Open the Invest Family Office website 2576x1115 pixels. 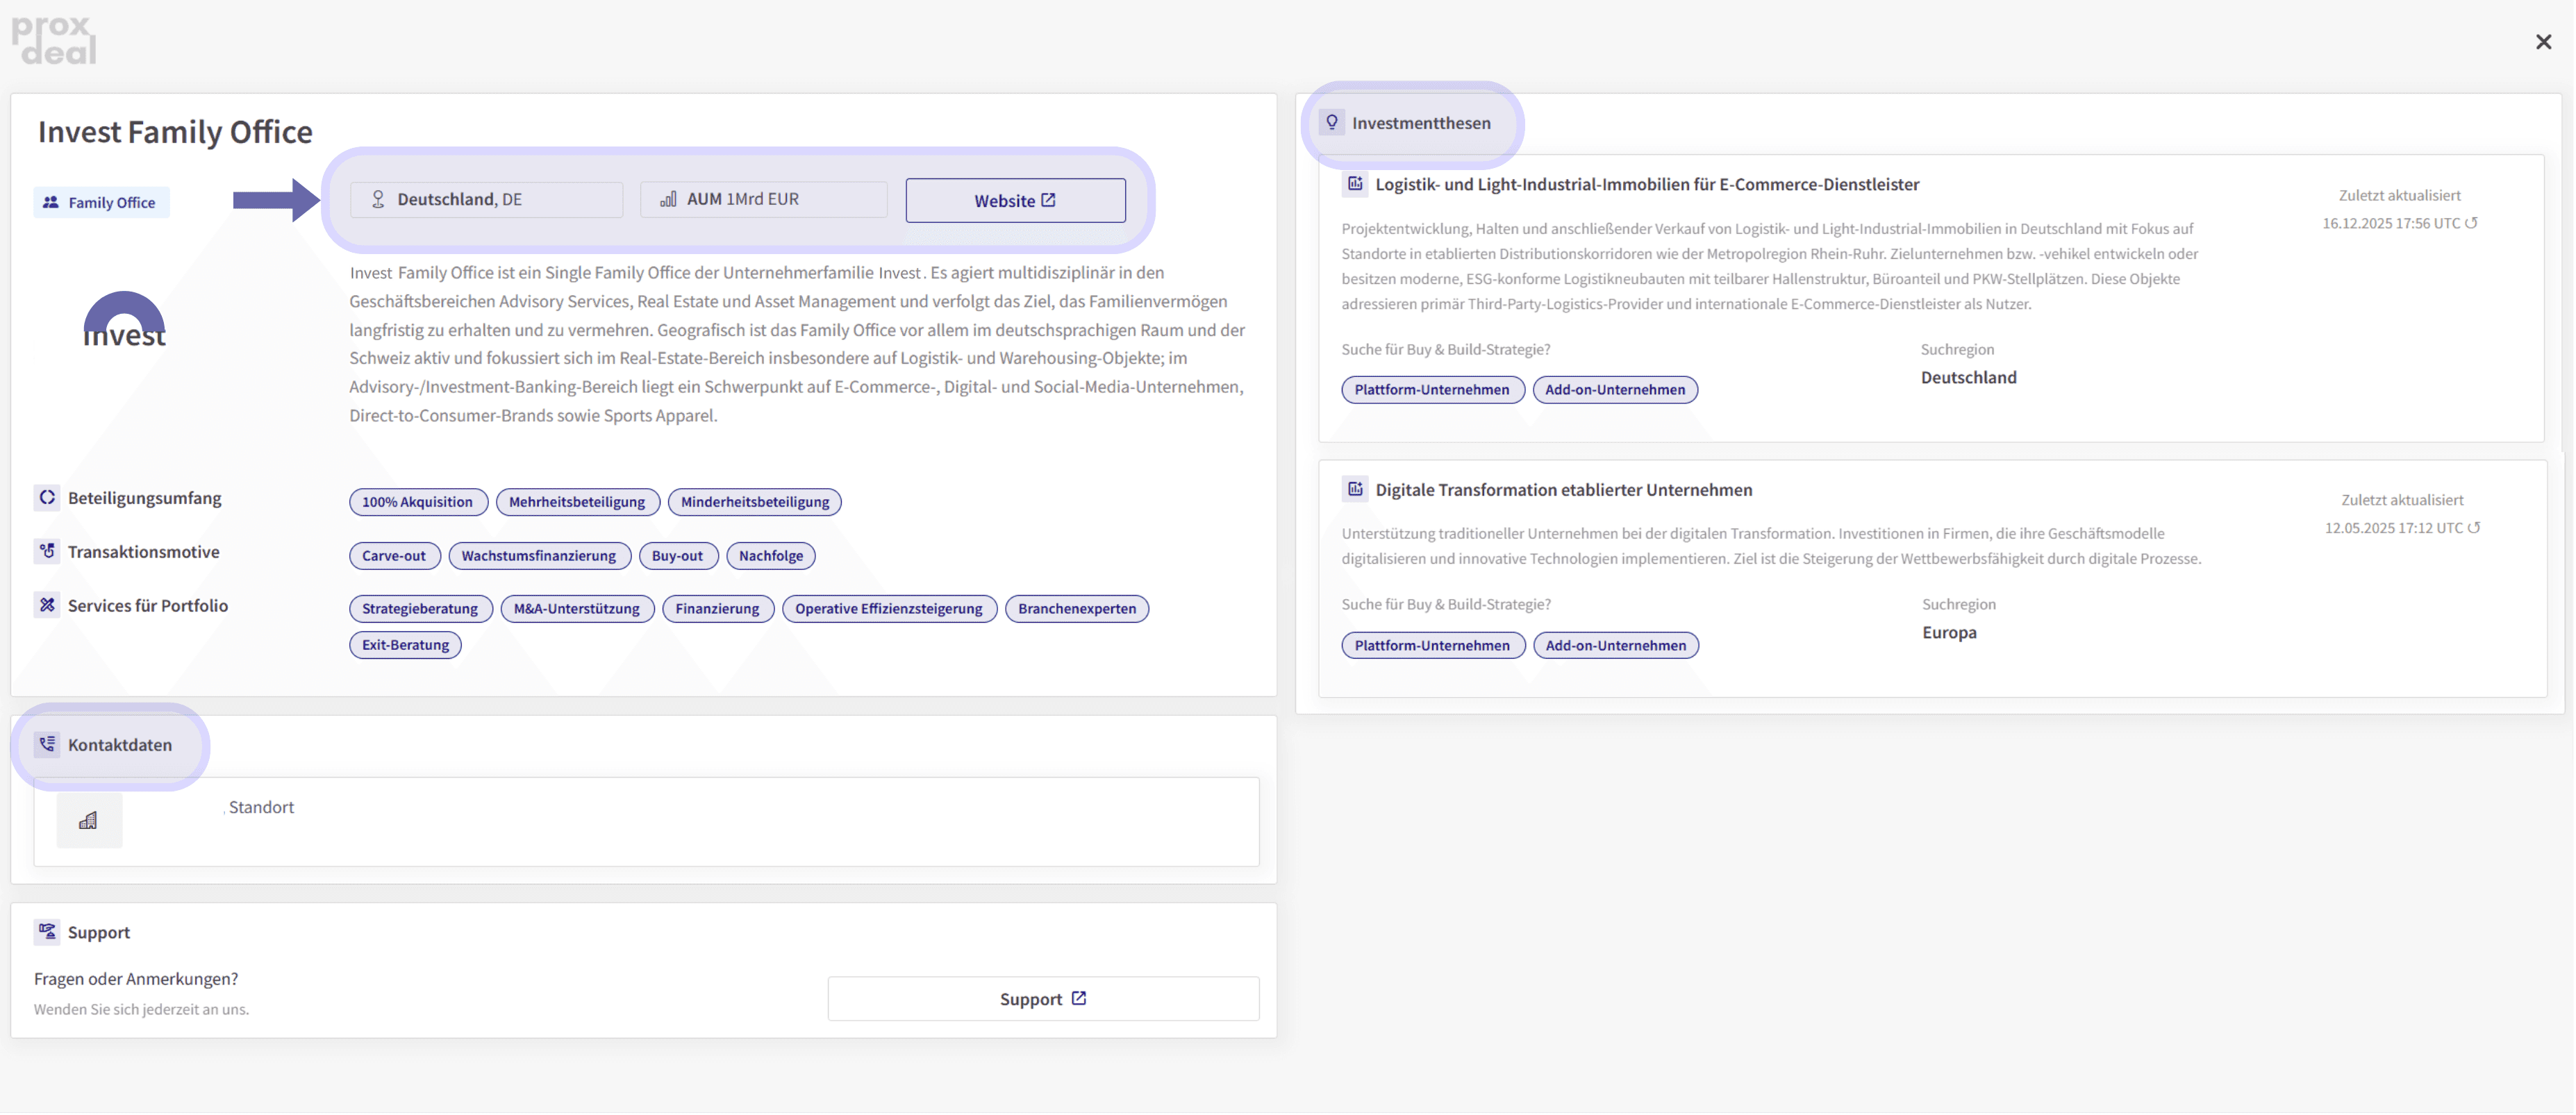(x=1015, y=200)
